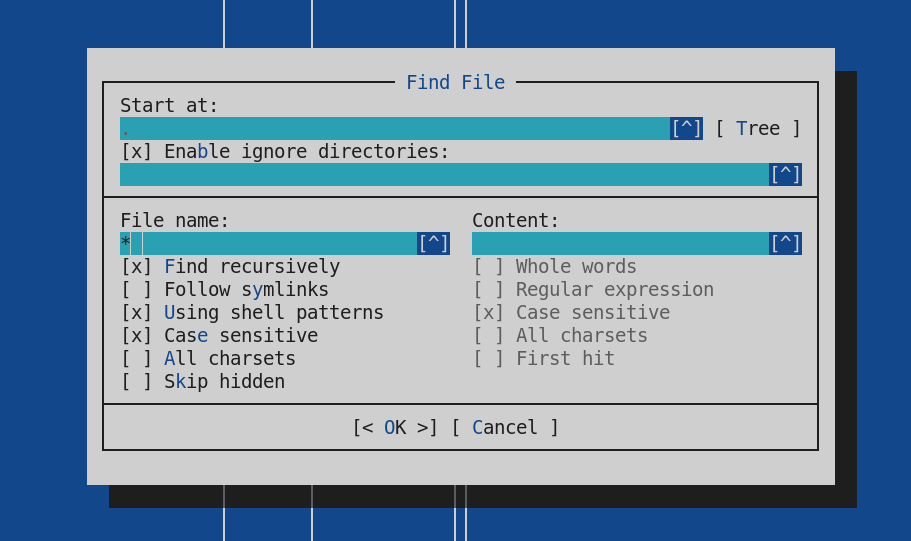911x541 pixels.
Task: Click the Tree button
Action: [x=758, y=128]
